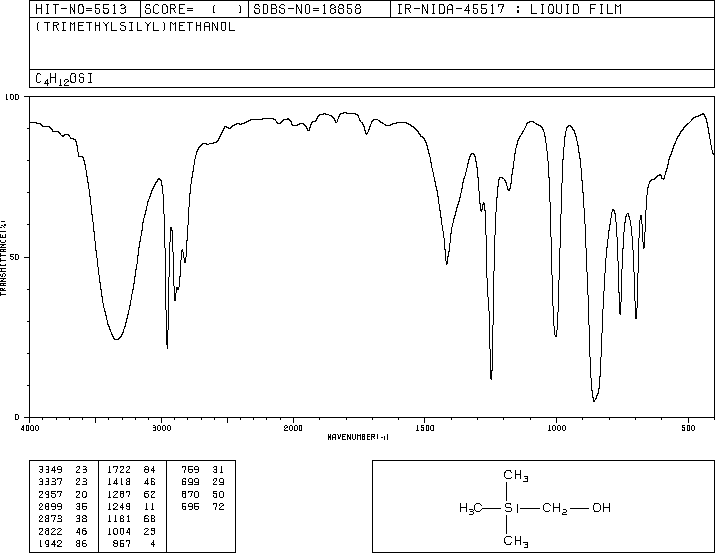Viewport: 715px width, 553px height.
Task: Click the Si atom in structure diagram
Action: tap(511, 508)
